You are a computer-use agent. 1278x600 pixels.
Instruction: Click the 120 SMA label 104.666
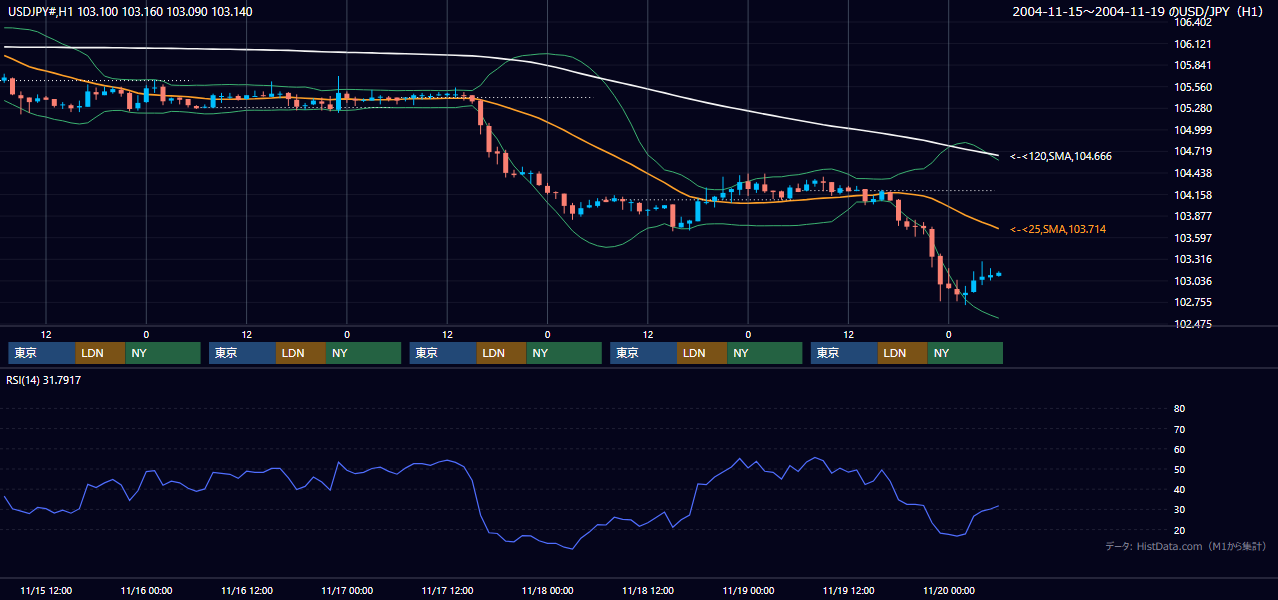(x=1060, y=156)
